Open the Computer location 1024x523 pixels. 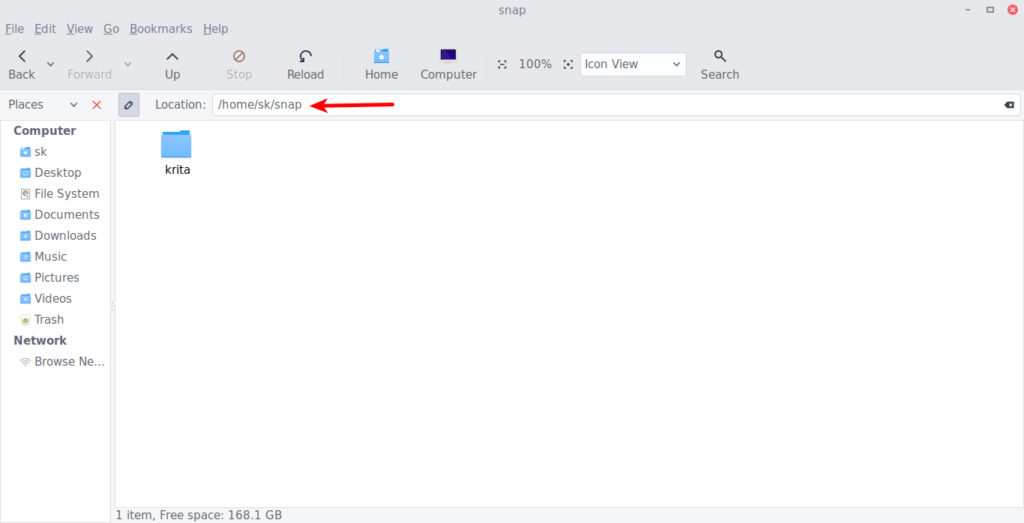(x=449, y=65)
